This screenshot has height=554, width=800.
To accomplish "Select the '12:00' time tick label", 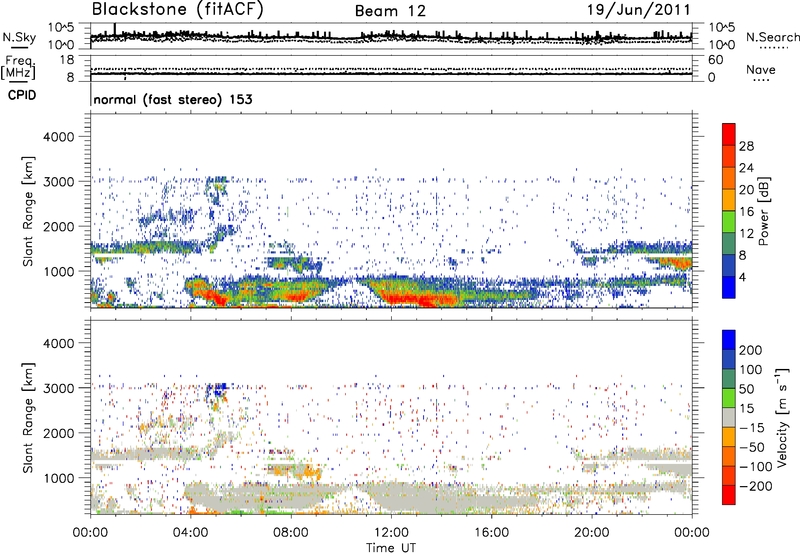I will click(x=391, y=533).
